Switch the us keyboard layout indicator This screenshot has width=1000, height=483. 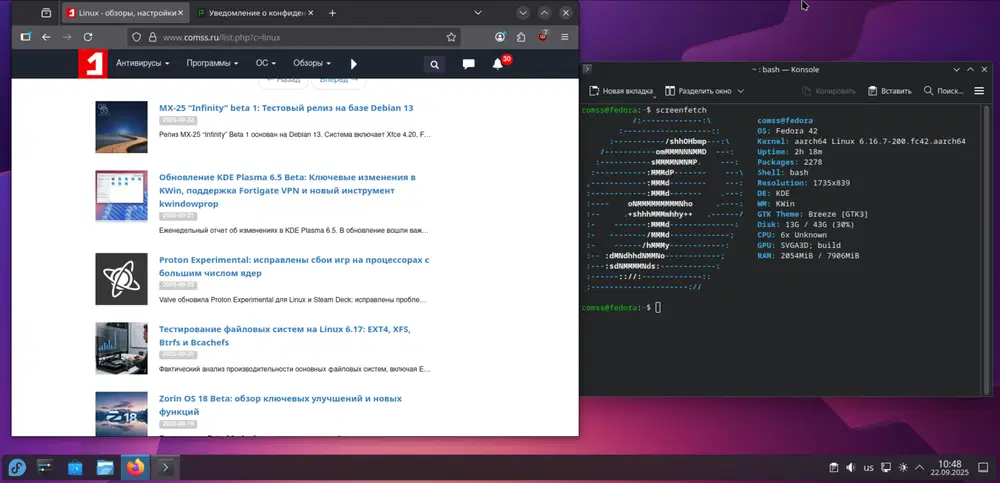(x=868, y=468)
